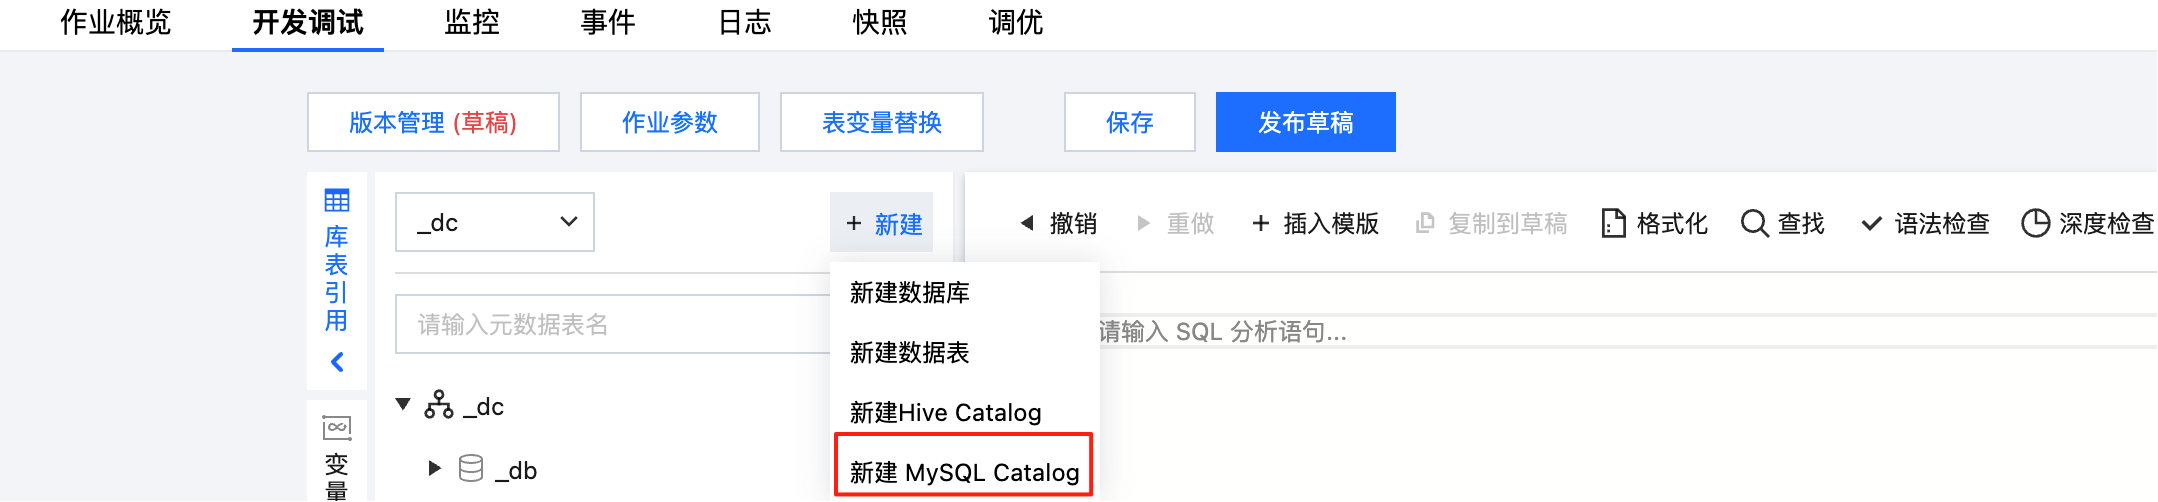Image resolution: width=2158 pixels, height=502 pixels.
Task: Open the 变量 variables panel icon
Action: (x=337, y=428)
